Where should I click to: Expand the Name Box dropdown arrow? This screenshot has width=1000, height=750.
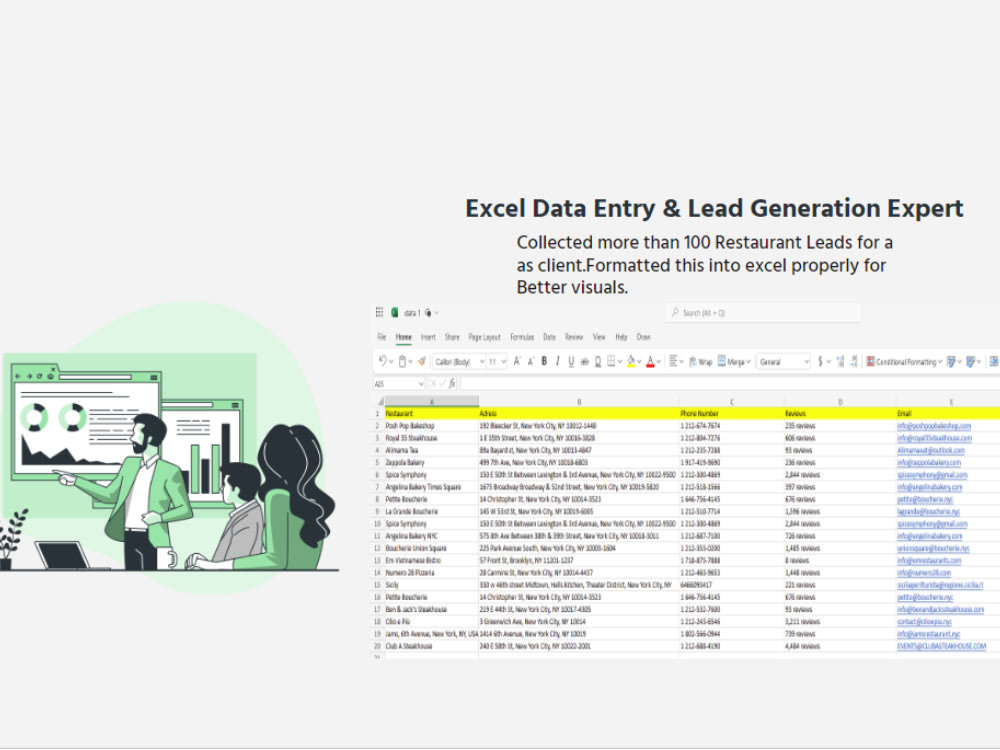click(x=421, y=383)
